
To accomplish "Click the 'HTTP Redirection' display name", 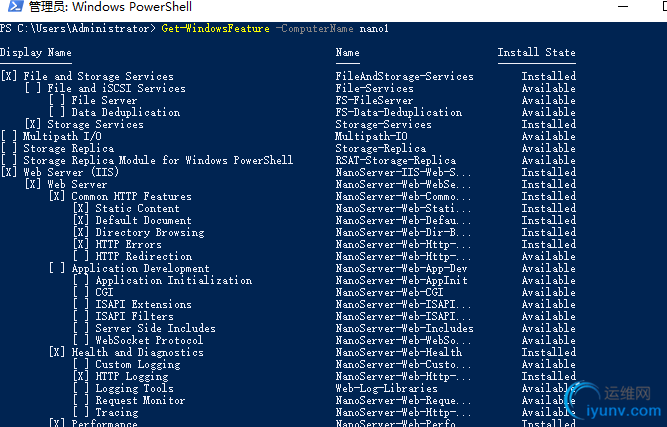I will [144, 256].
